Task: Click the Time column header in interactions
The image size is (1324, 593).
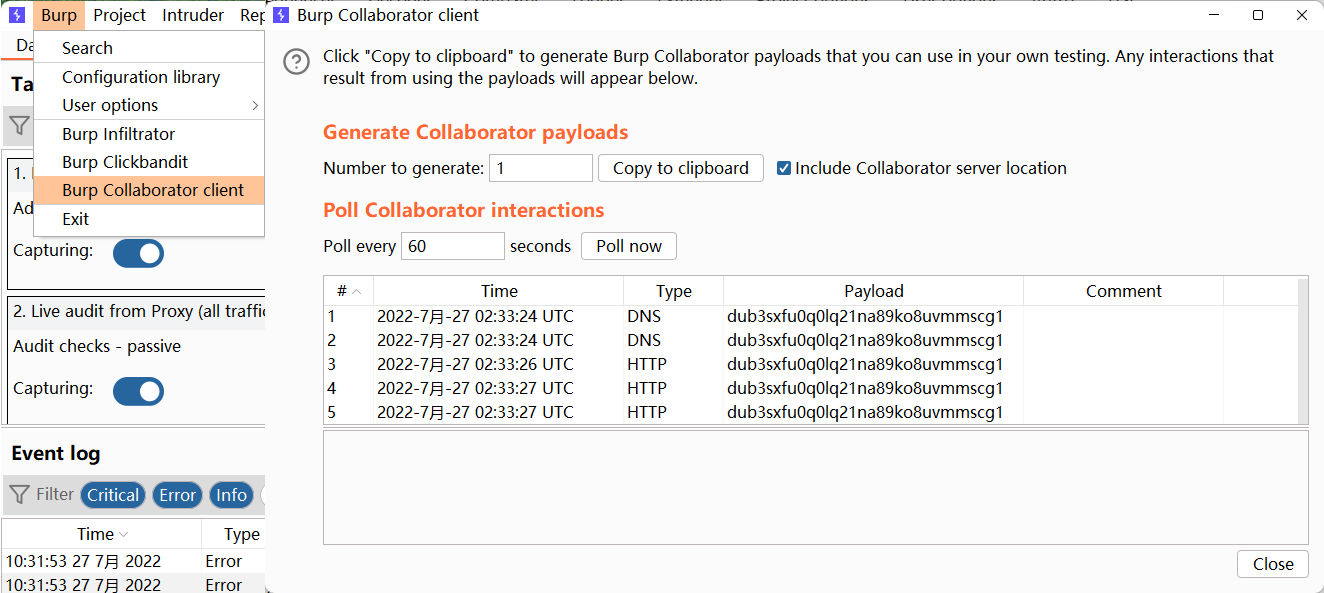Action: [x=499, y=291]
